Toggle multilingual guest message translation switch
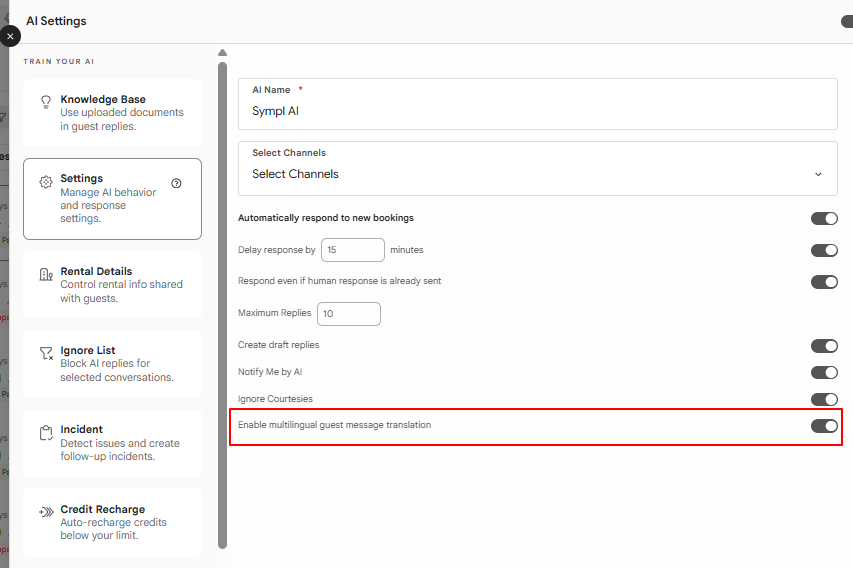The height and width of the screenshot is (568, 853). 824,426
